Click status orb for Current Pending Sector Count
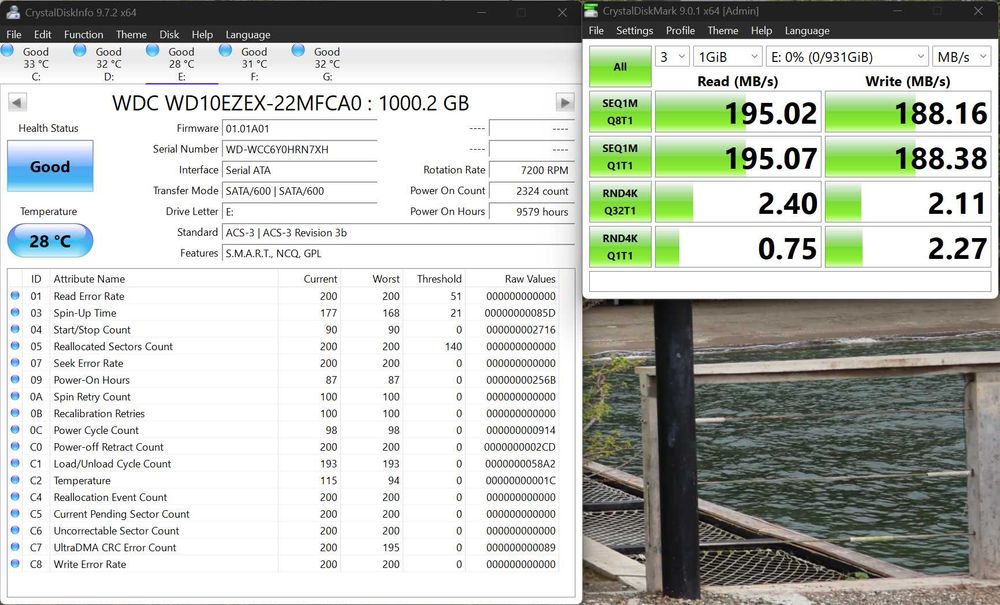Screen dimensions: 1000x605 pos(15,513)
